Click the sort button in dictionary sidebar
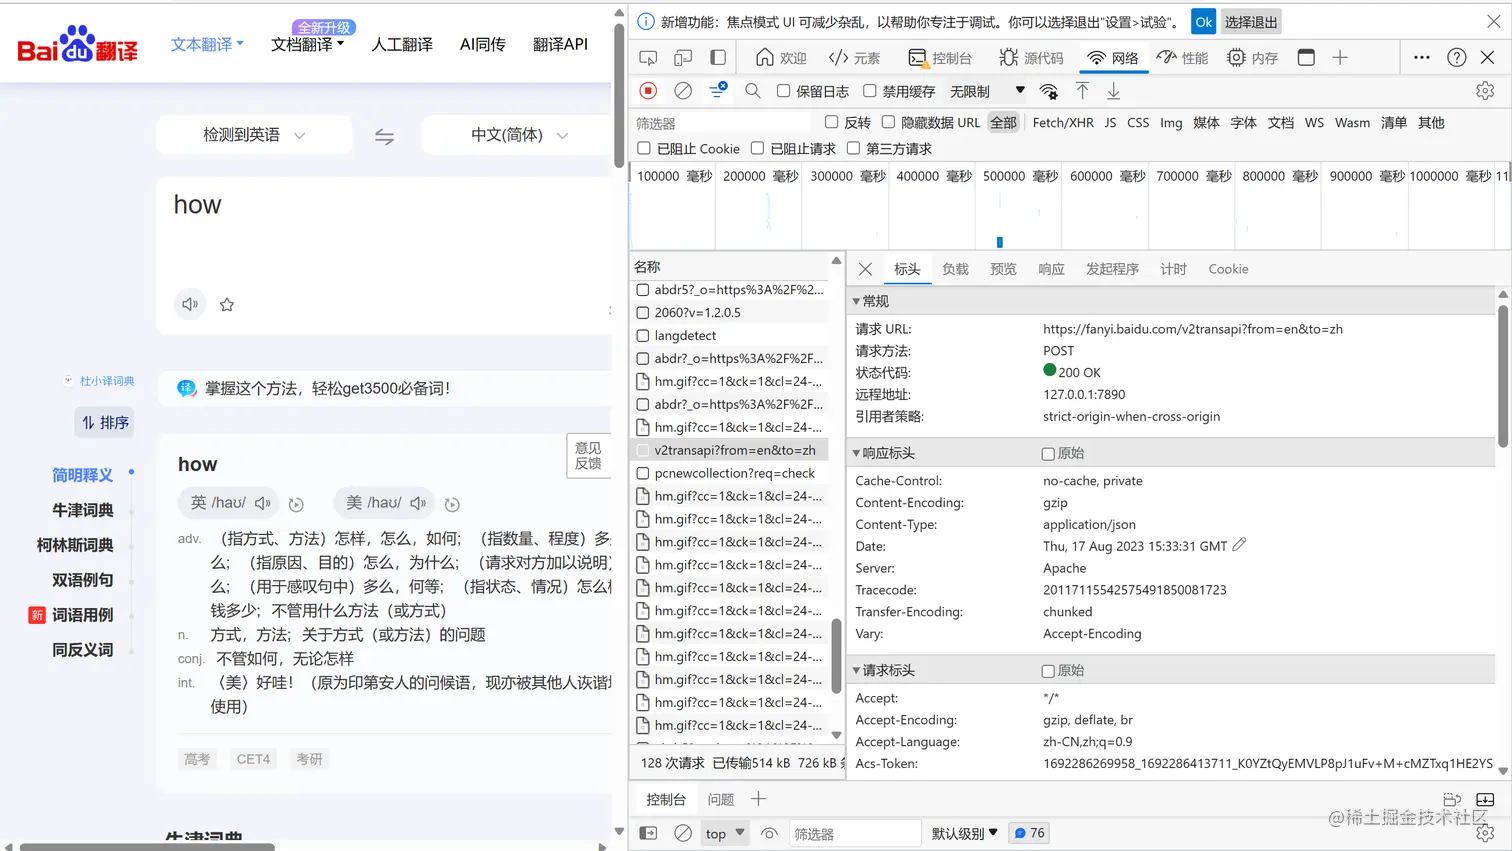Viewport: 1512px width, 851px height. click(x=105, y=422)
